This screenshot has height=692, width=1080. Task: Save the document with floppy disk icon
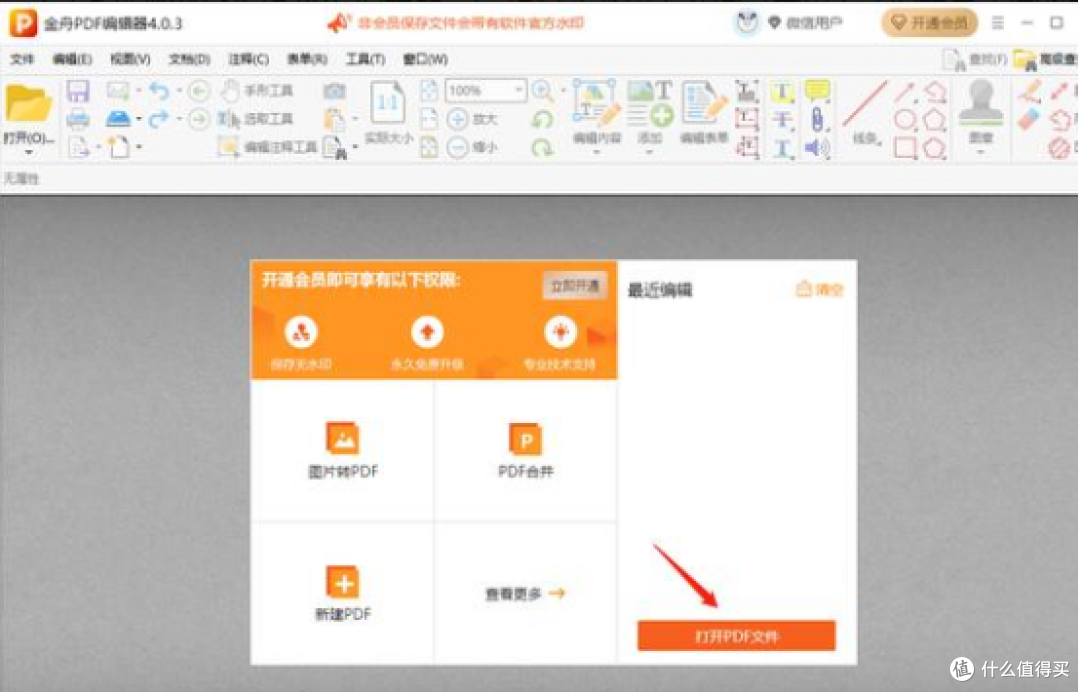(78, 91)
